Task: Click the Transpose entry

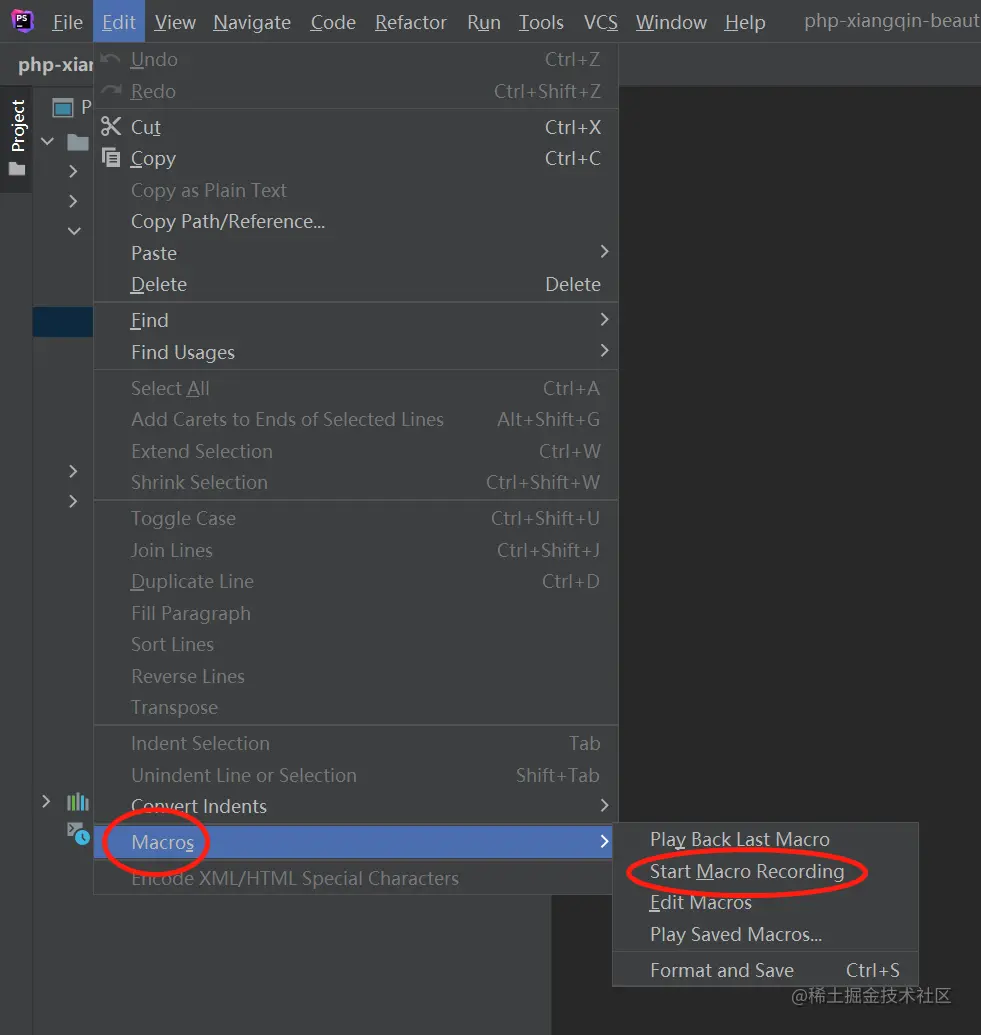Action: (x=356, y=708)
